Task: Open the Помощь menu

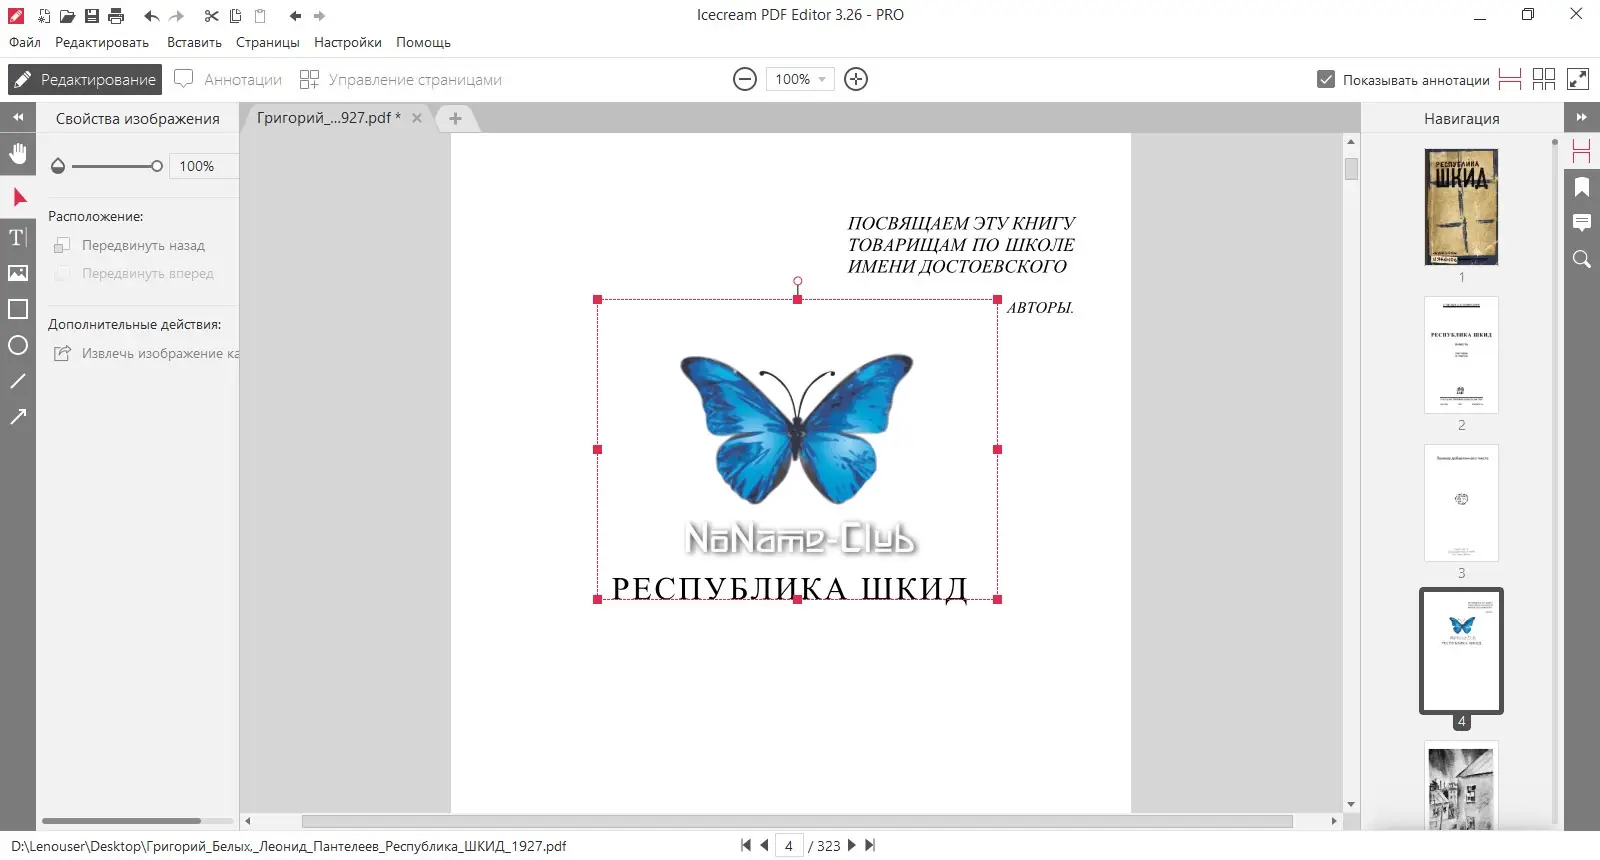Action: pos(423,42)
